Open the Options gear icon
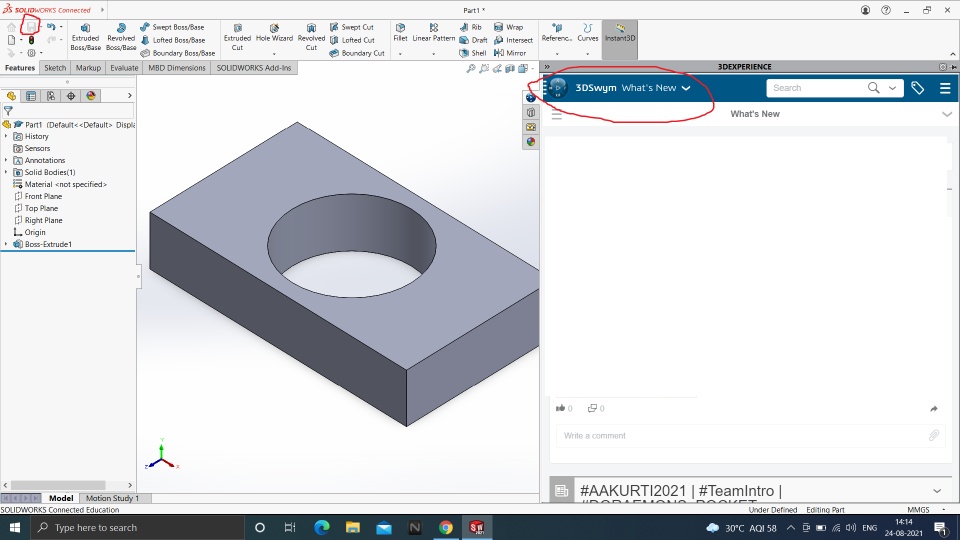The width and height of the screenshot is (960, 540). point(31,53)
